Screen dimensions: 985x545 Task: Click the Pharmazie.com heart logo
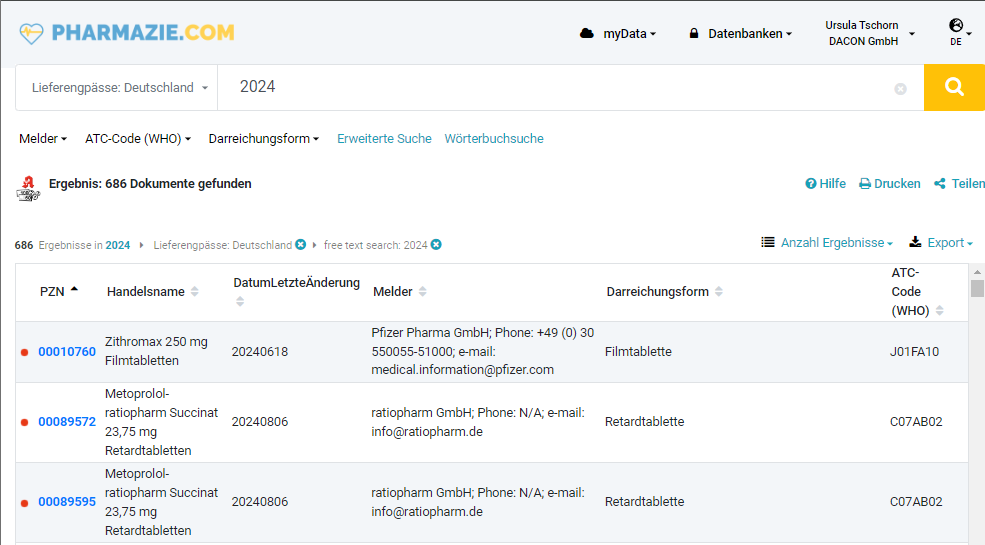[x=31, y=33]
